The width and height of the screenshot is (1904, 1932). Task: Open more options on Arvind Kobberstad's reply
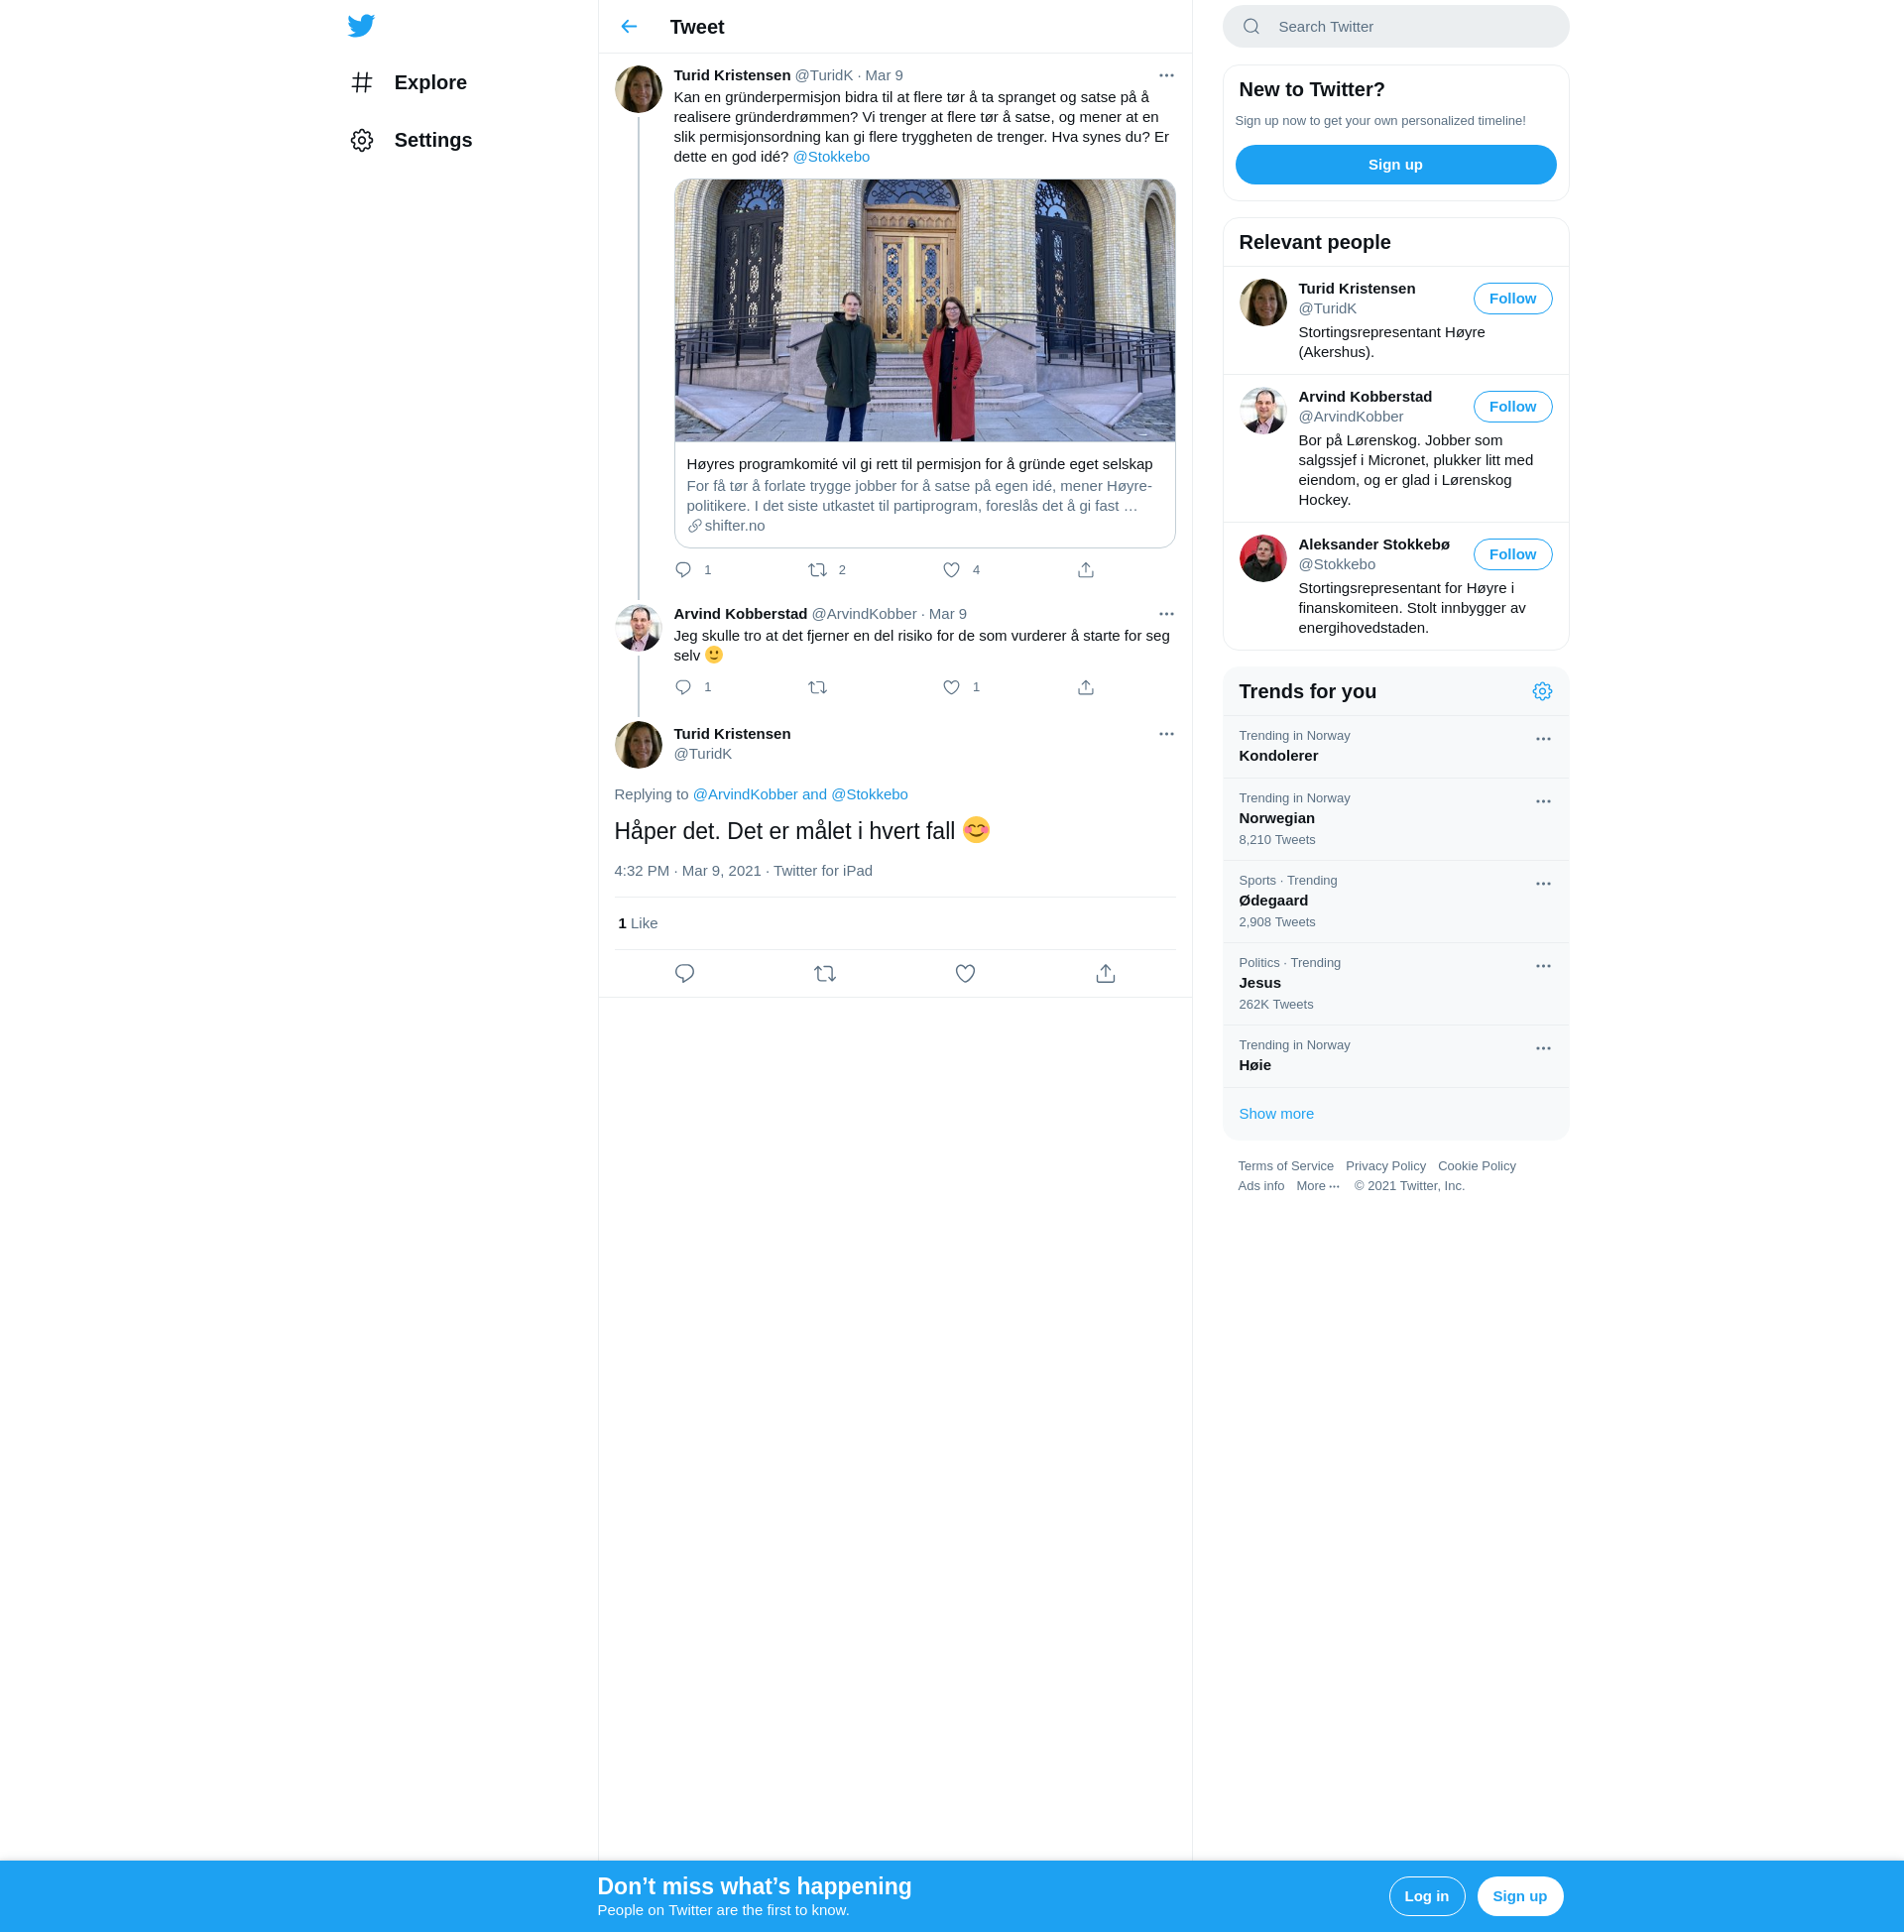pyautogui.click(x=1166, y=614)
